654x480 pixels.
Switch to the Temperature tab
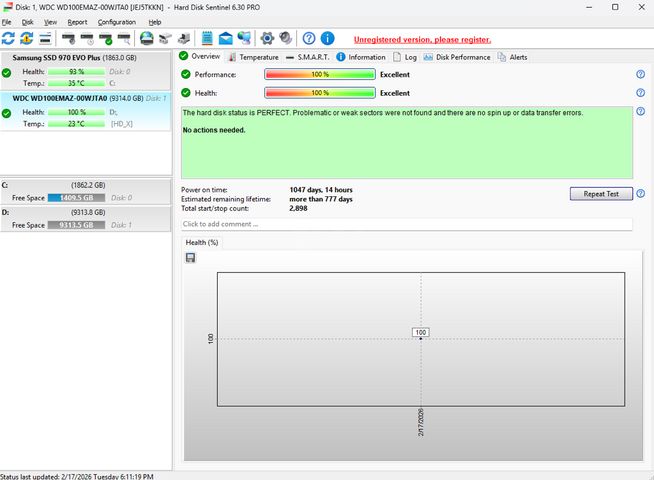click(254, 57)
